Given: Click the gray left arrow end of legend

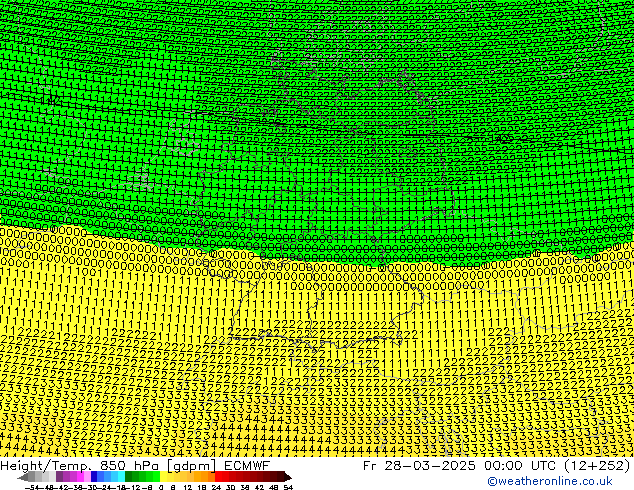Looking at the screenshot, I should coord(23,477).
